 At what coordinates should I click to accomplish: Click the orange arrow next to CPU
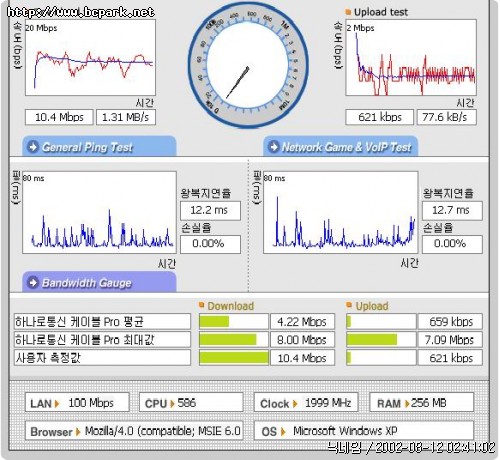172,403
